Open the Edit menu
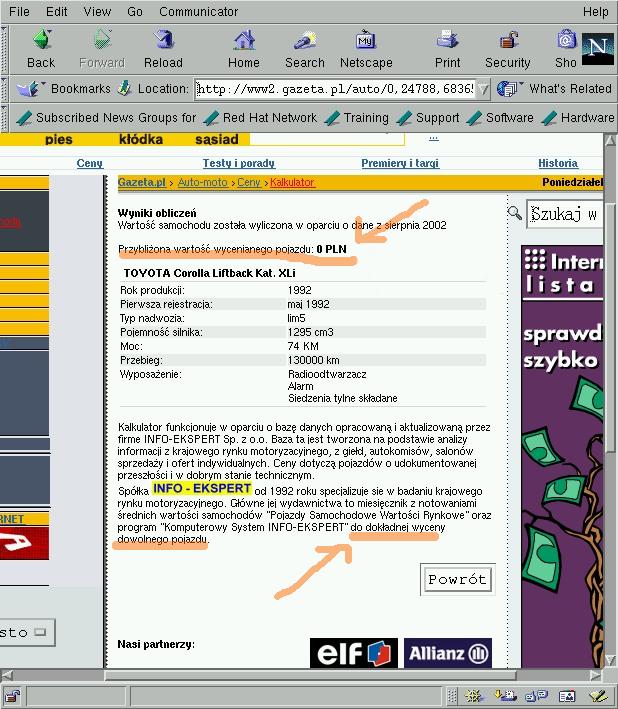618x709 pixels. (x=57, y=11)
